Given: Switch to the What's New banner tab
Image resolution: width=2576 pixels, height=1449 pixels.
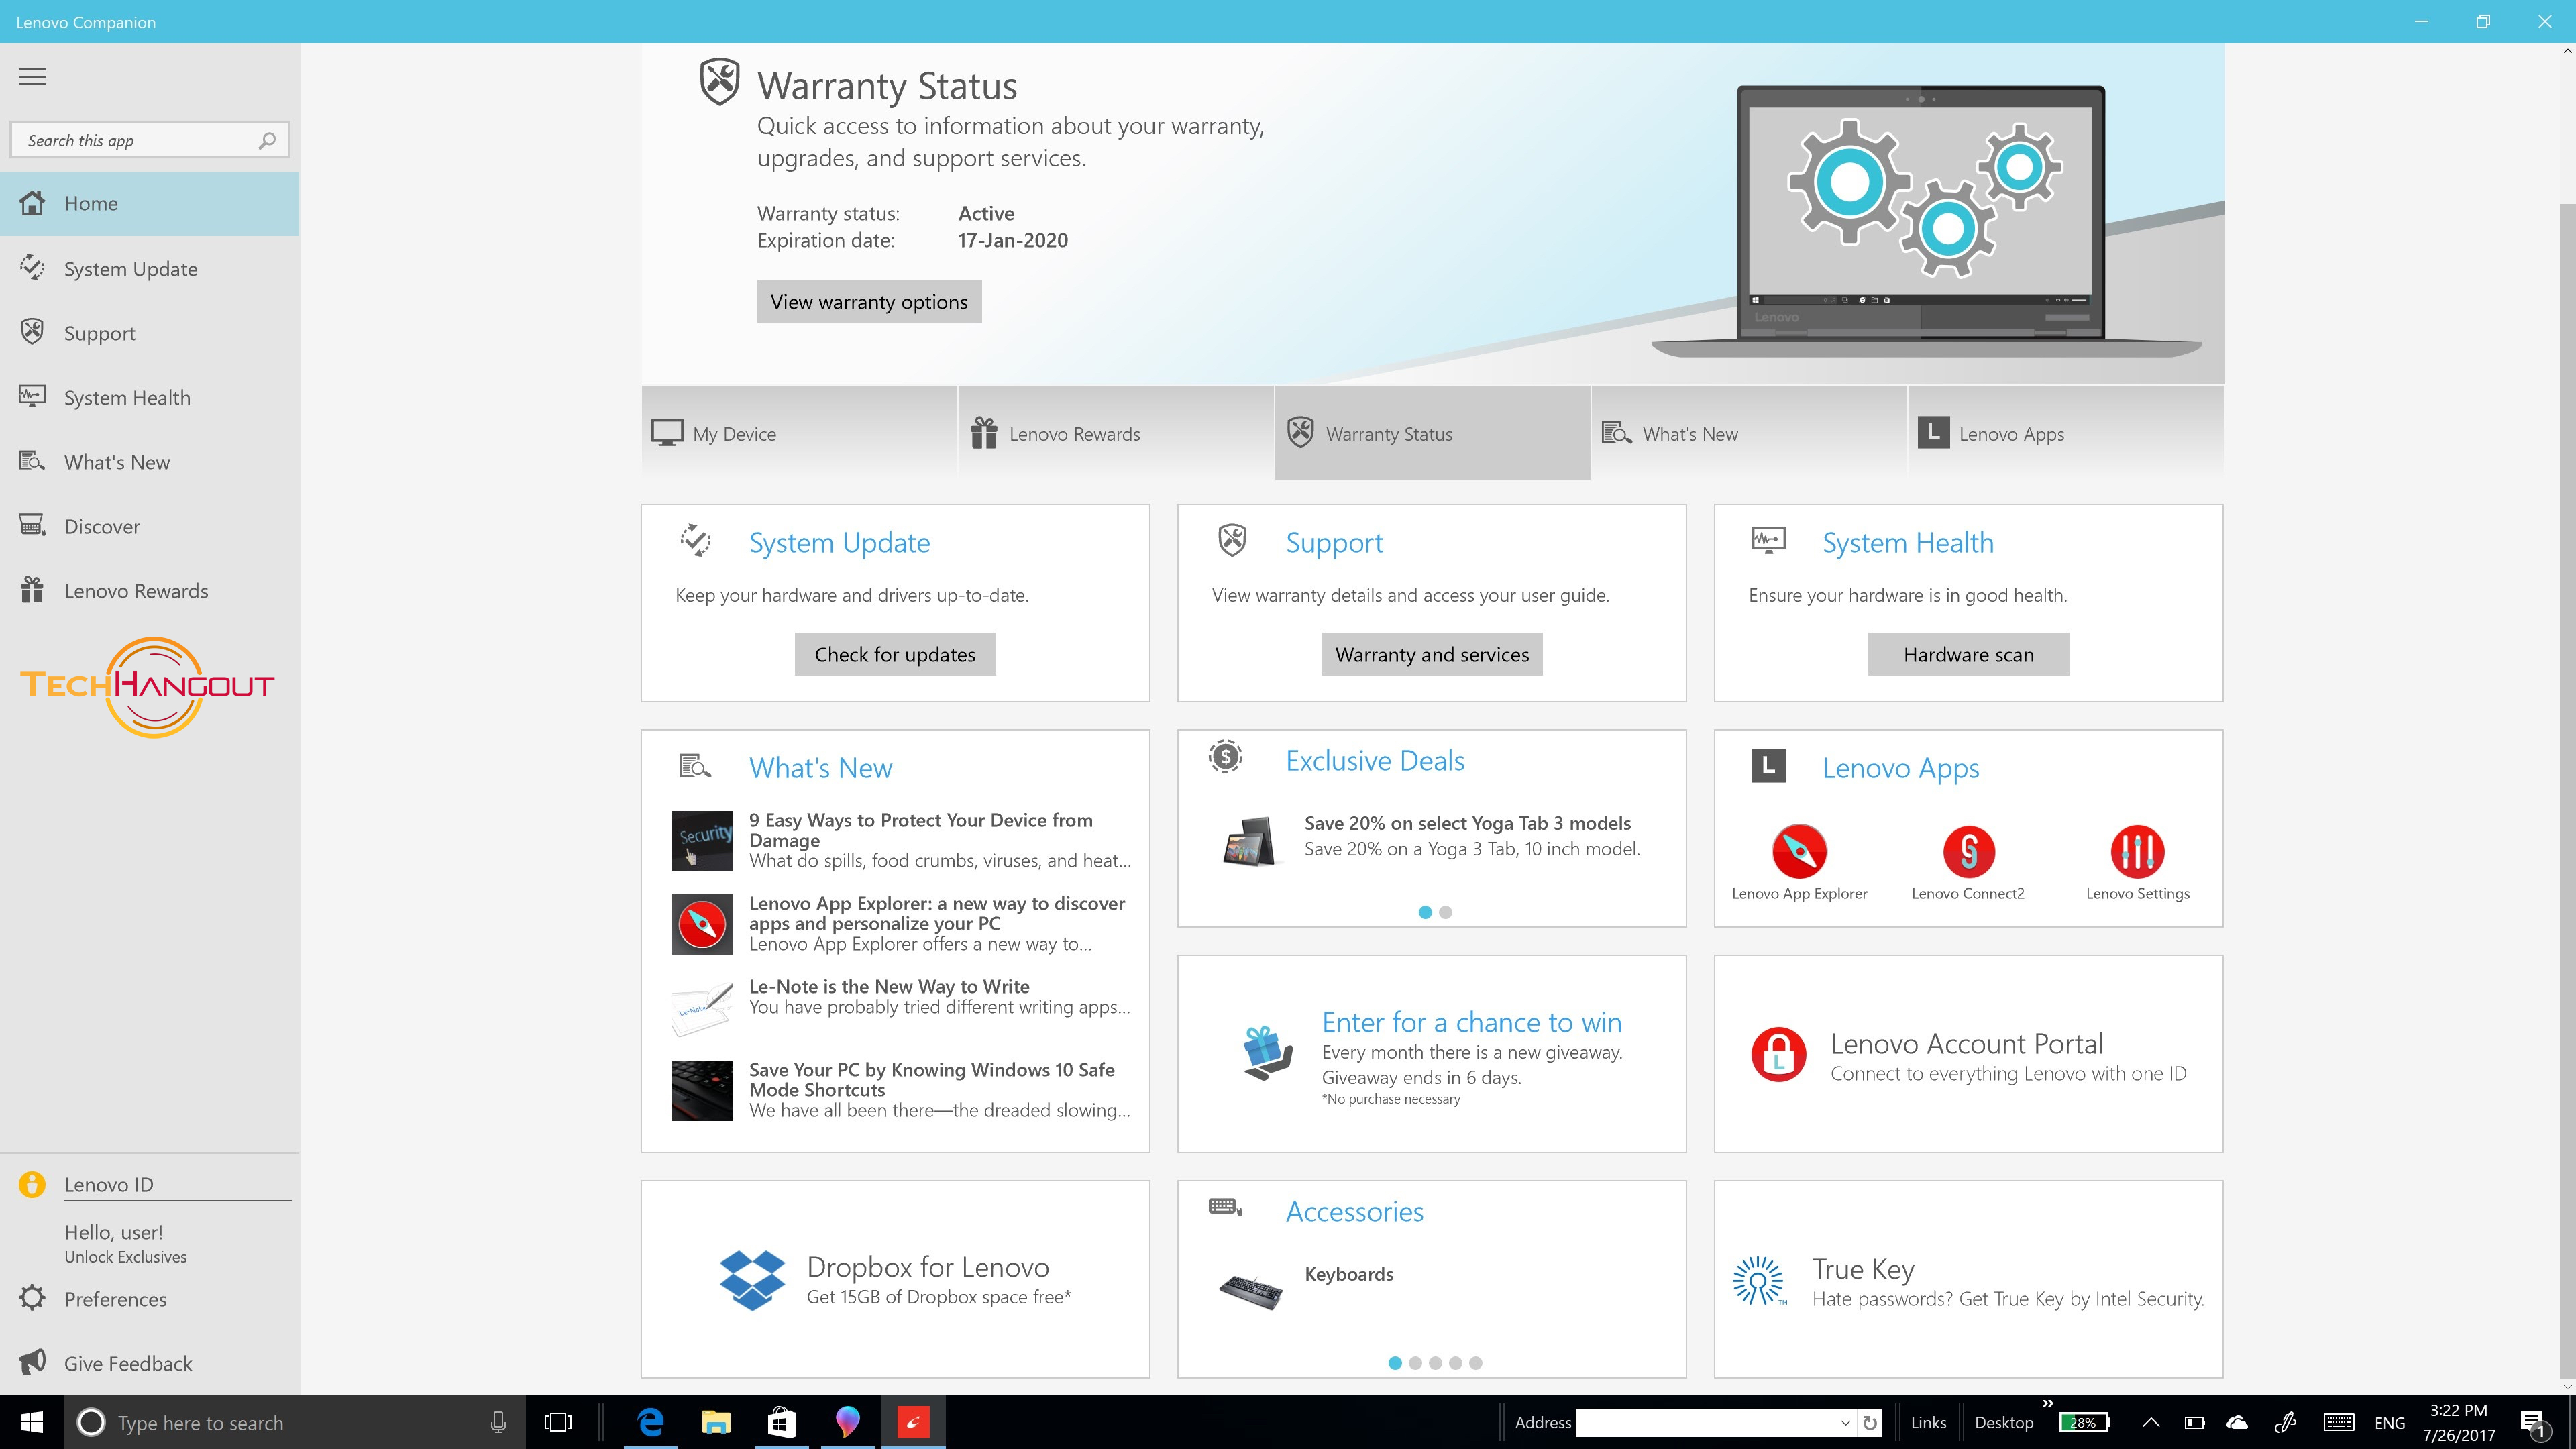Looking at the screenshot, I should click(1749, 433).
